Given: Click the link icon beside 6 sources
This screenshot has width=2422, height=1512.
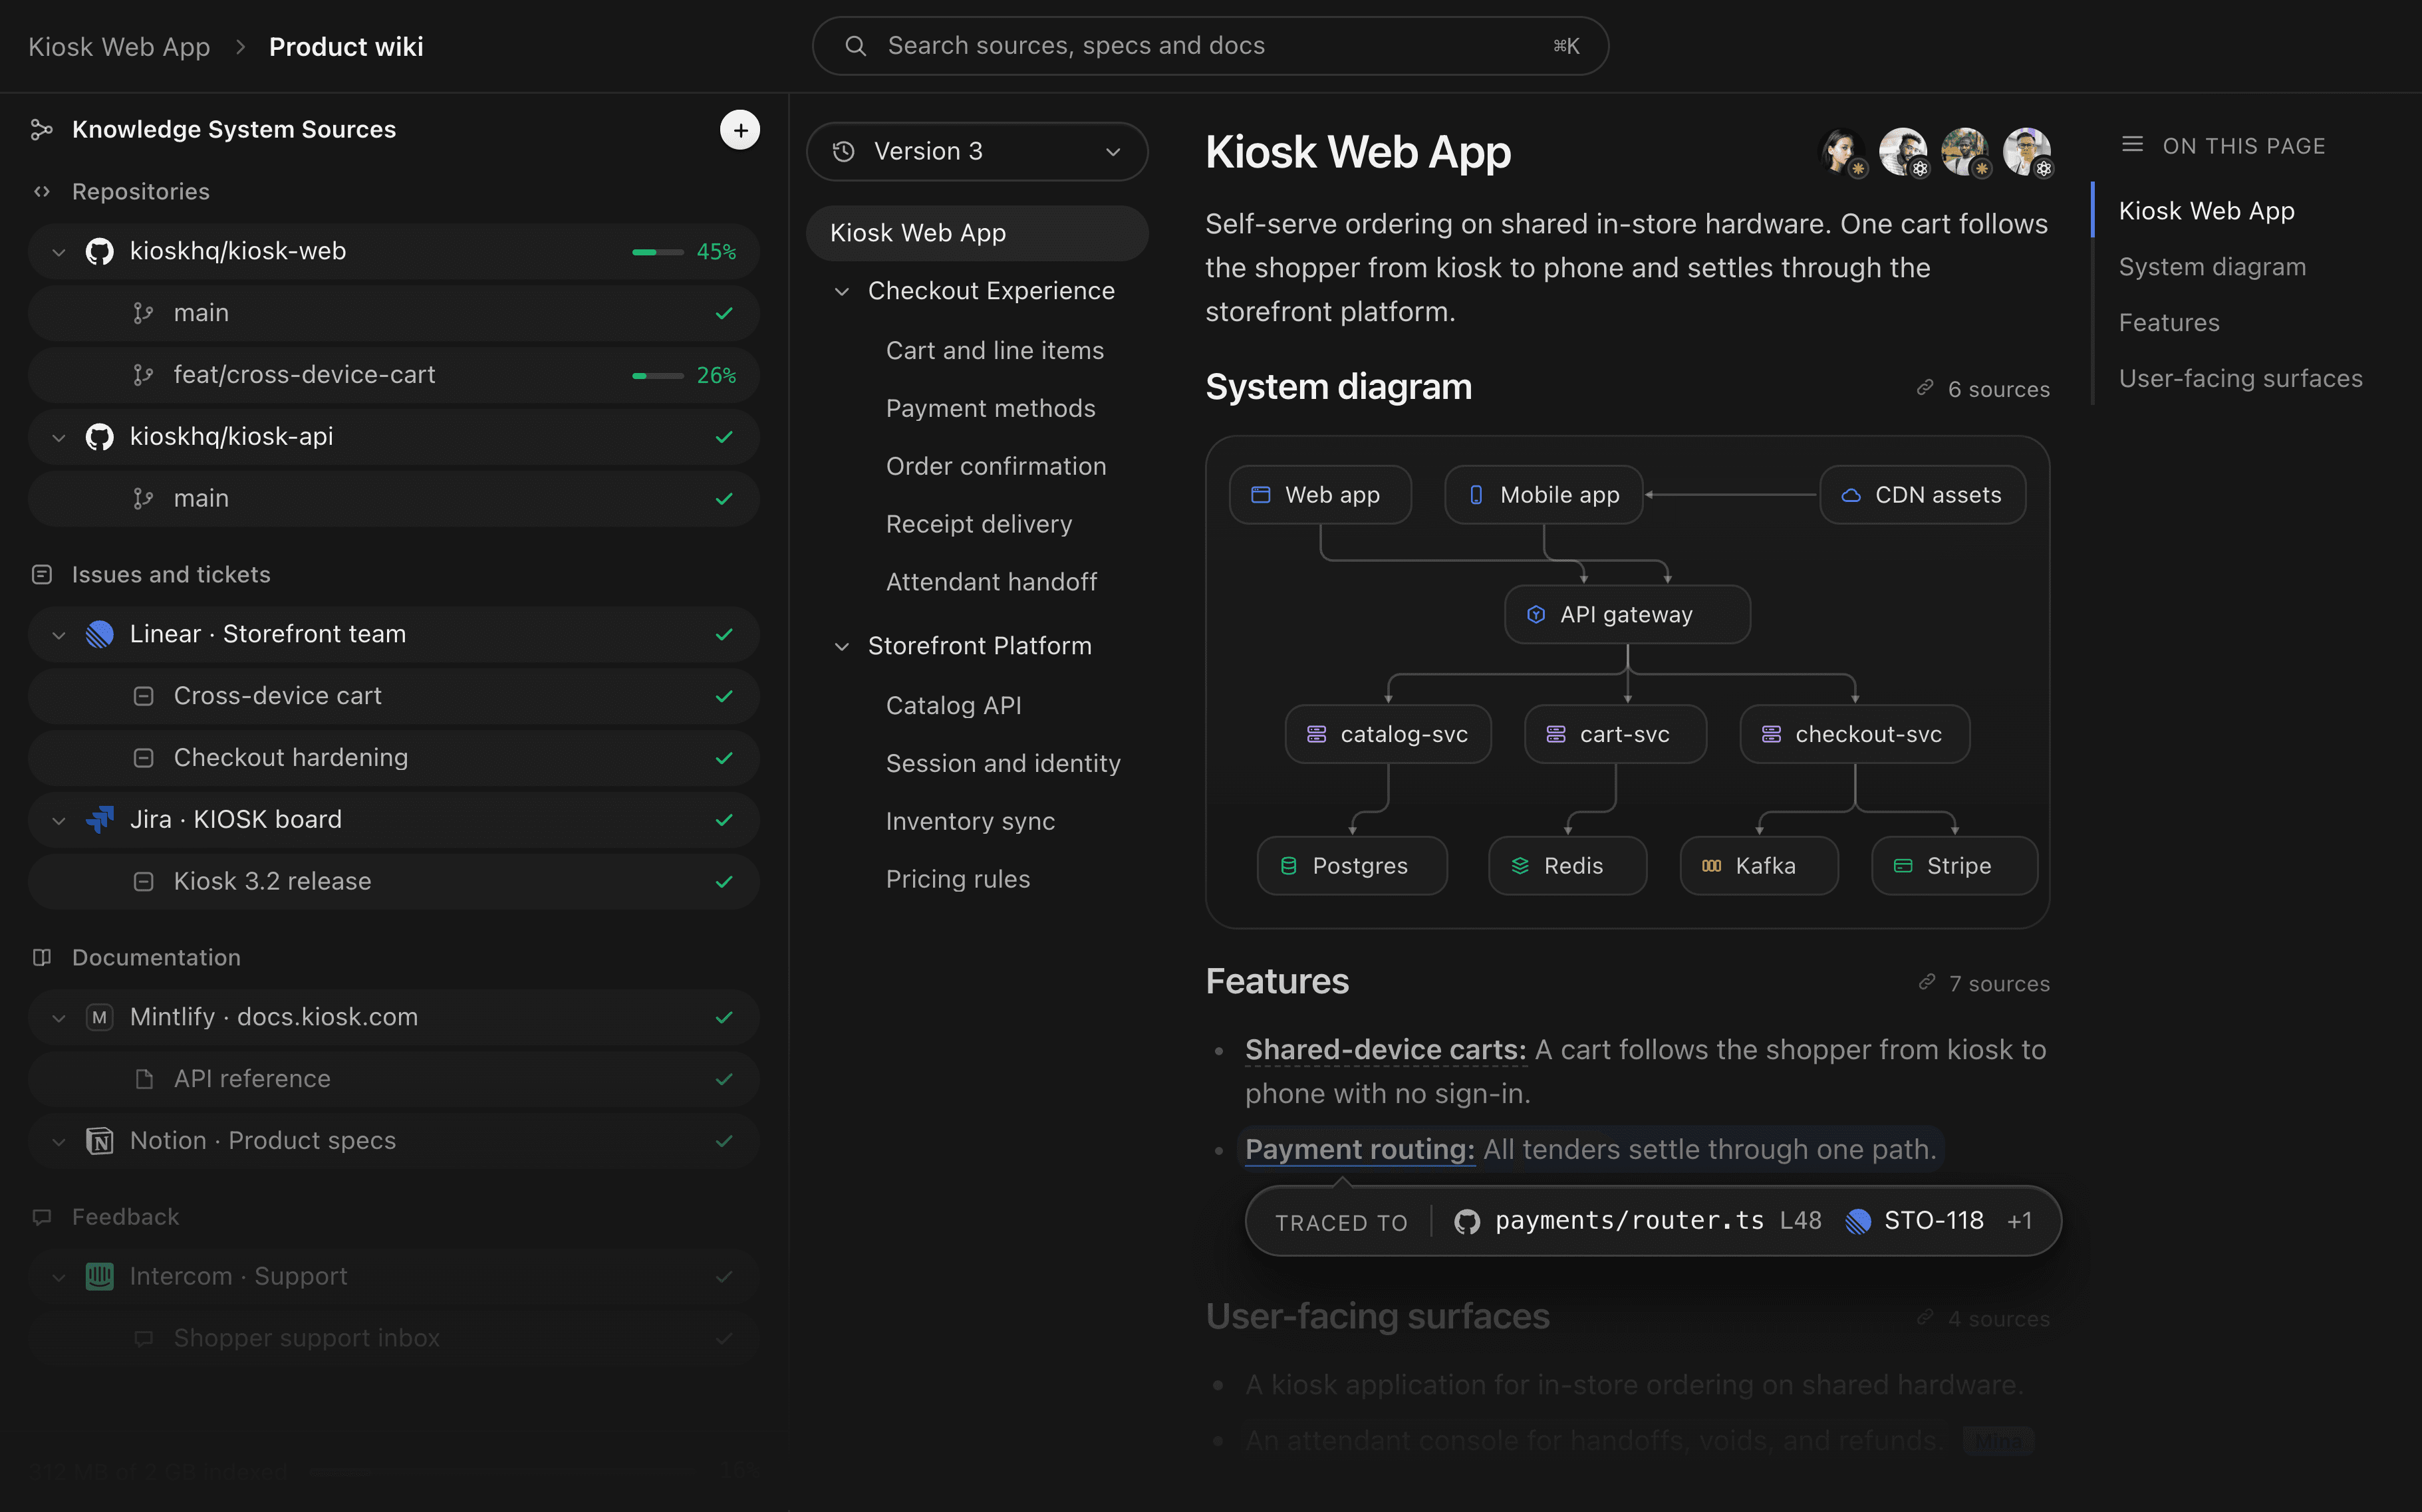Looking at the screenshot, I should pos(1924,388).
